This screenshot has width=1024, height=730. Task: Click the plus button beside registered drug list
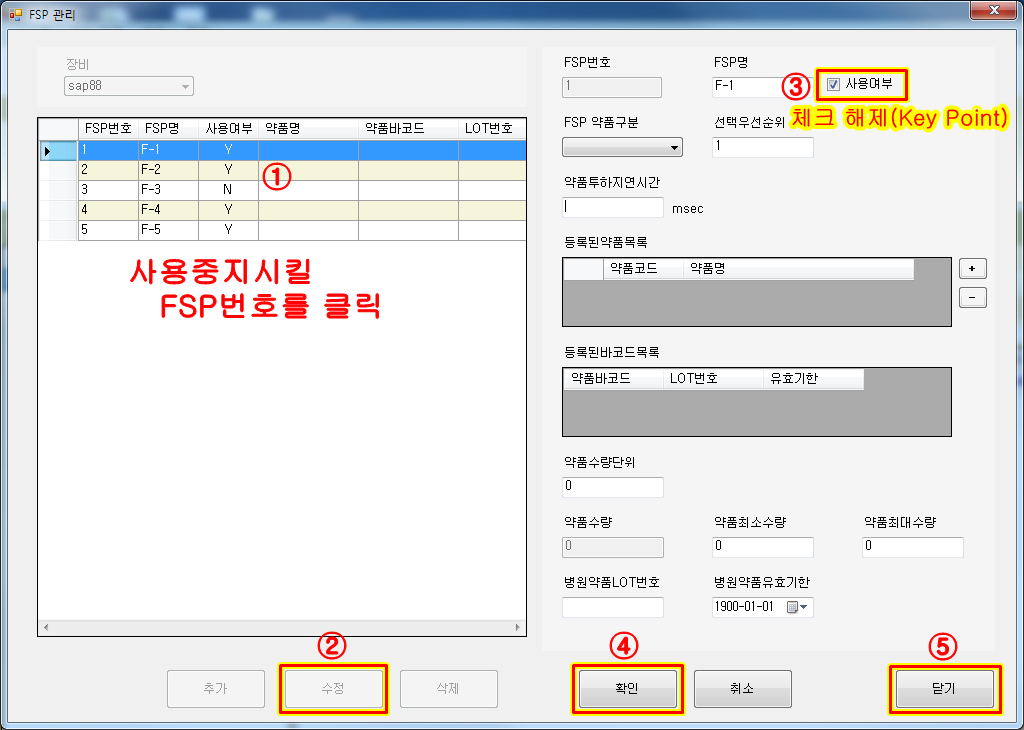point(972,268)
